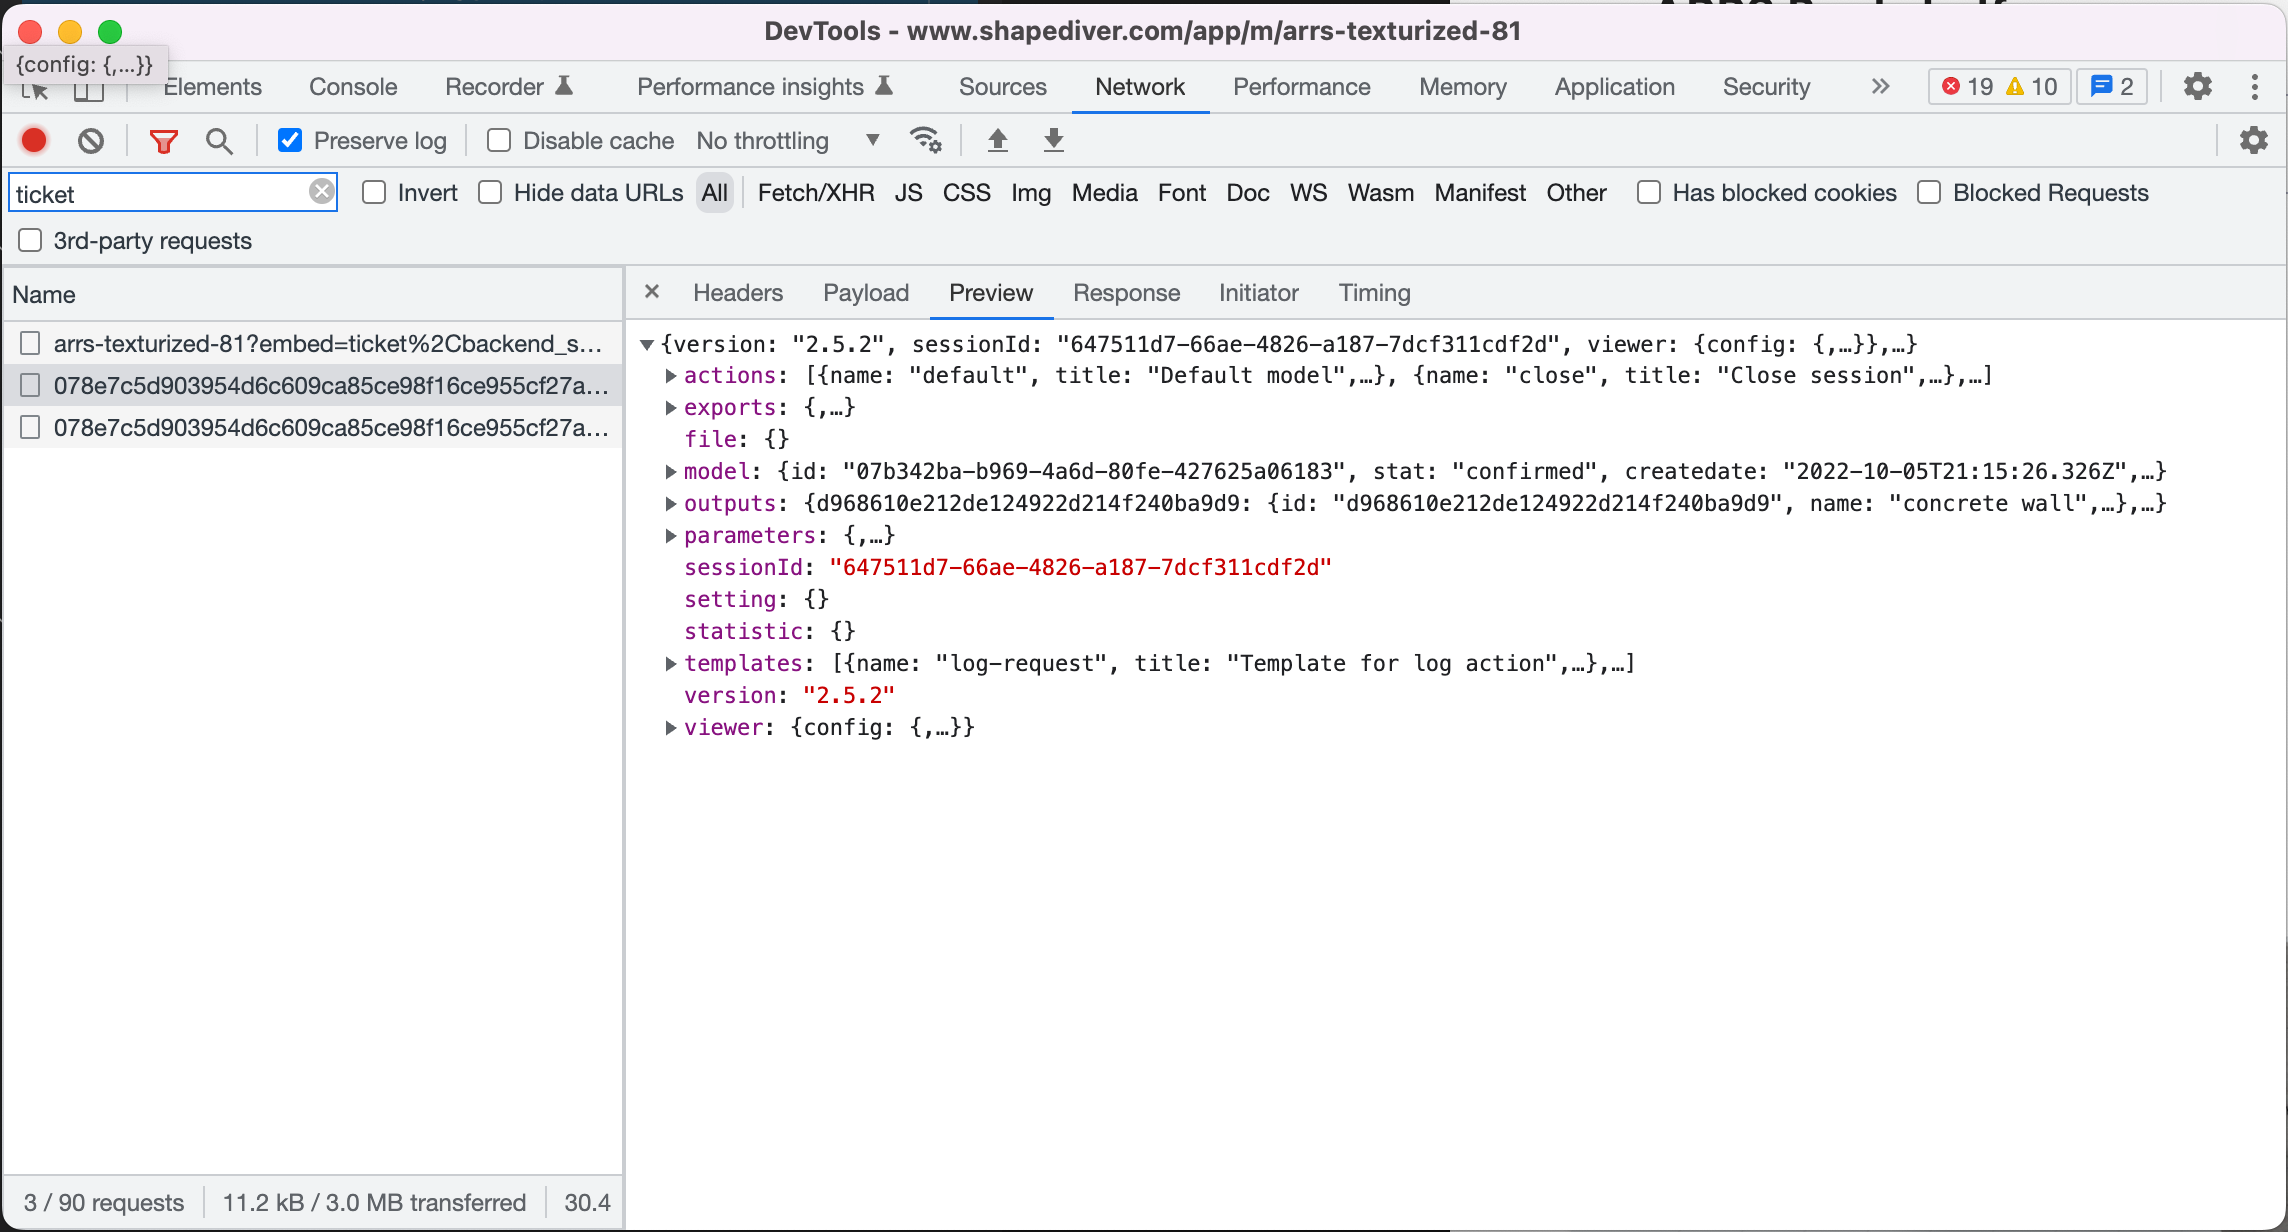
Task: Clear the ticket filter text
Action: coord(321,191)
